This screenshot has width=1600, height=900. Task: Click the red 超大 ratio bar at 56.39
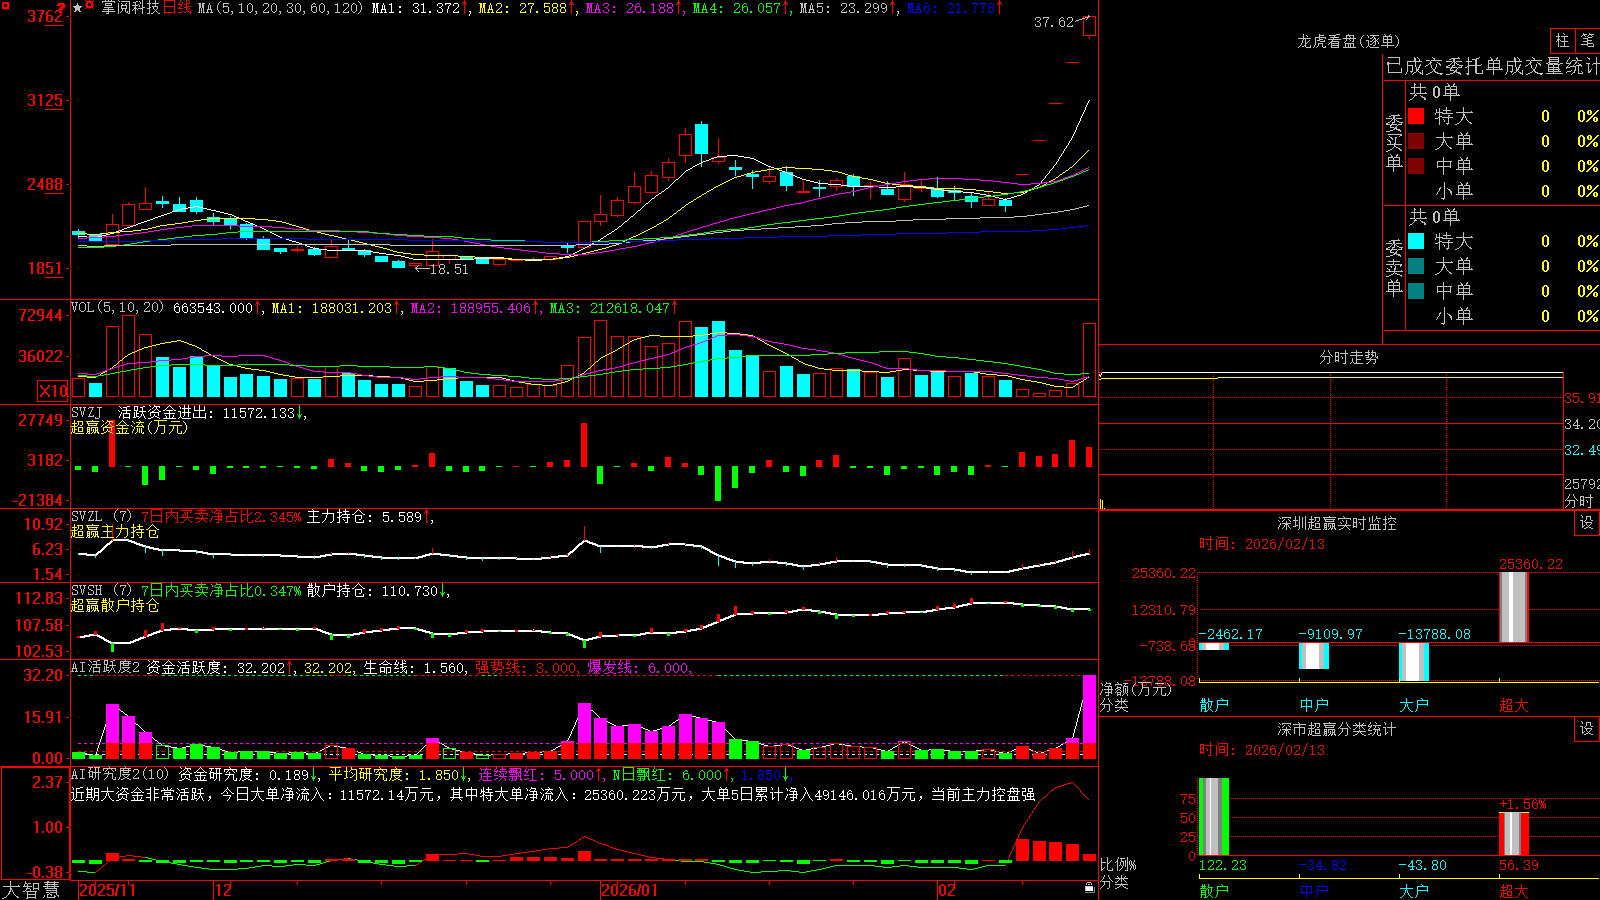point(1514,834)
